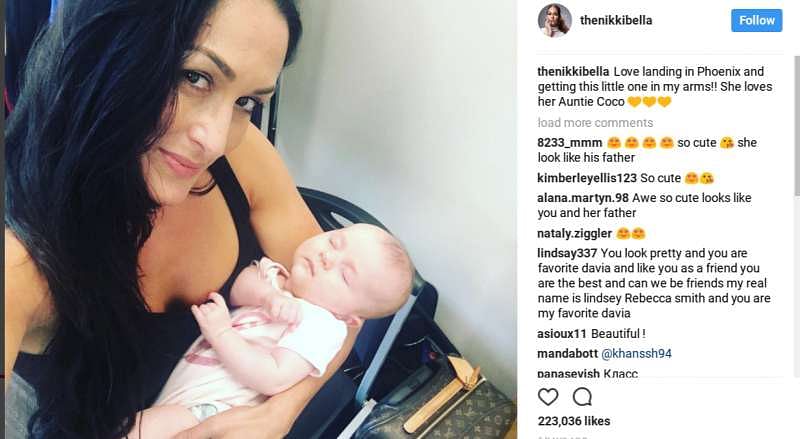Click the Follow button
800x439 pixels.
pos(757,20)
